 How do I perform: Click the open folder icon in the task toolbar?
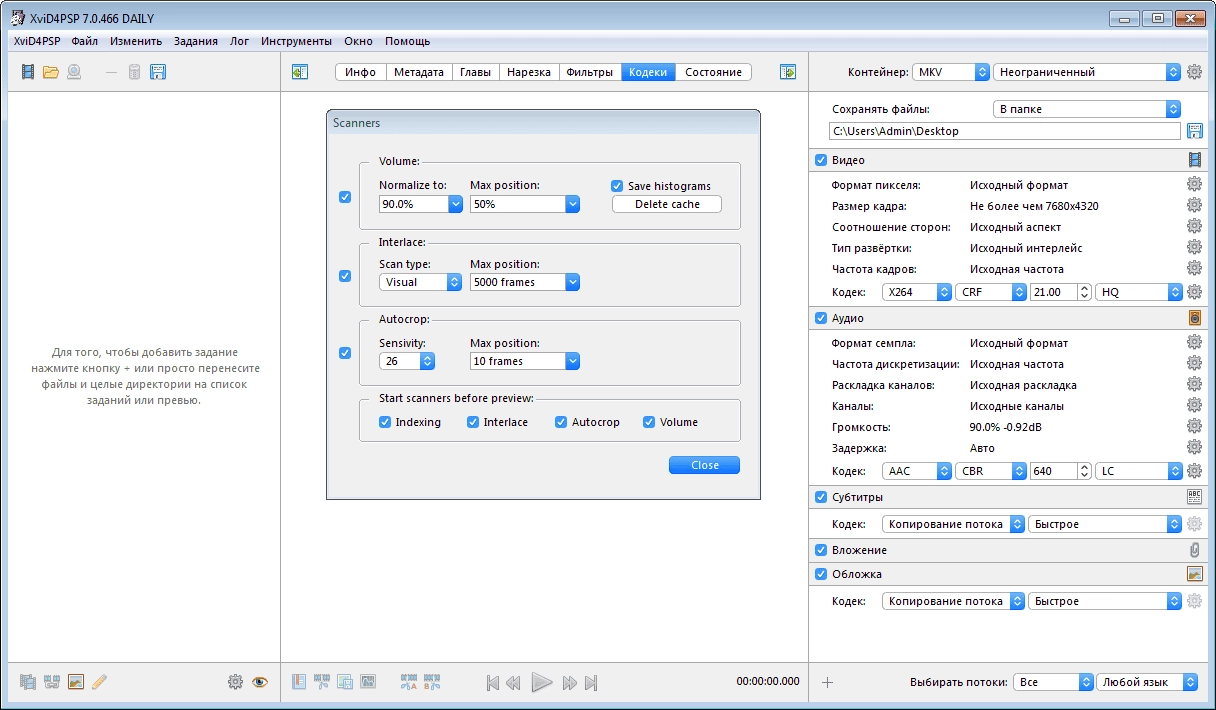pos(50,72)
